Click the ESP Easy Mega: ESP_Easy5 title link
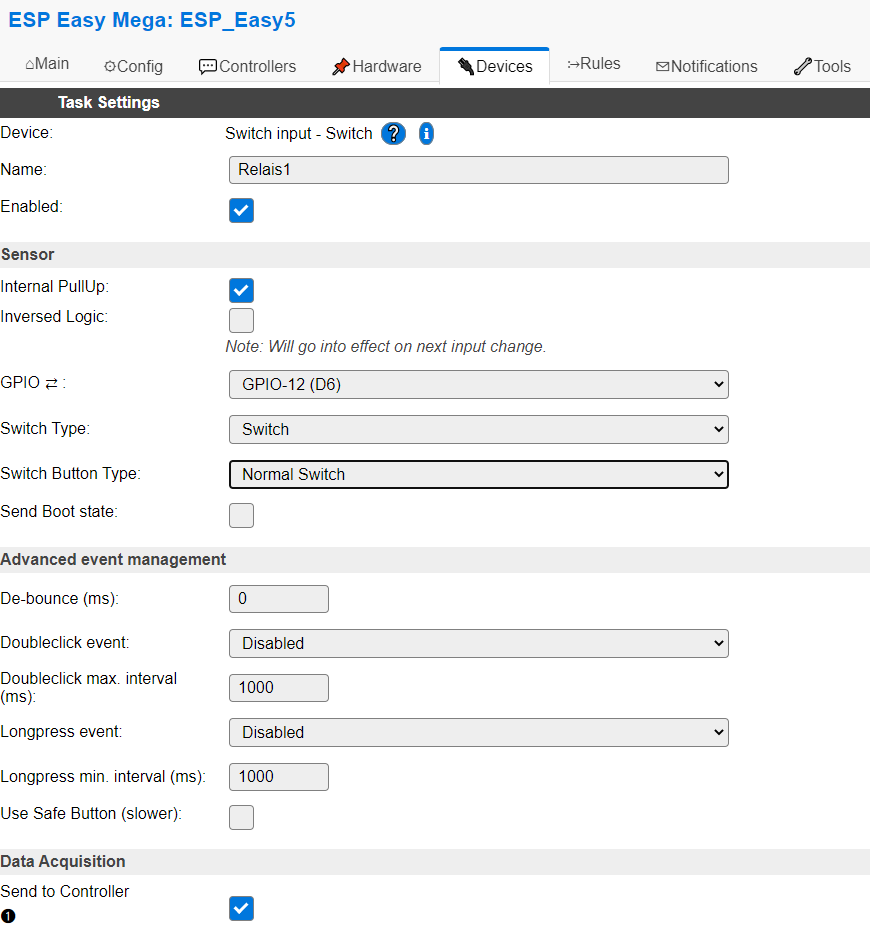The height and width of the screenshot is (927, 870). (x=152, y=20)
